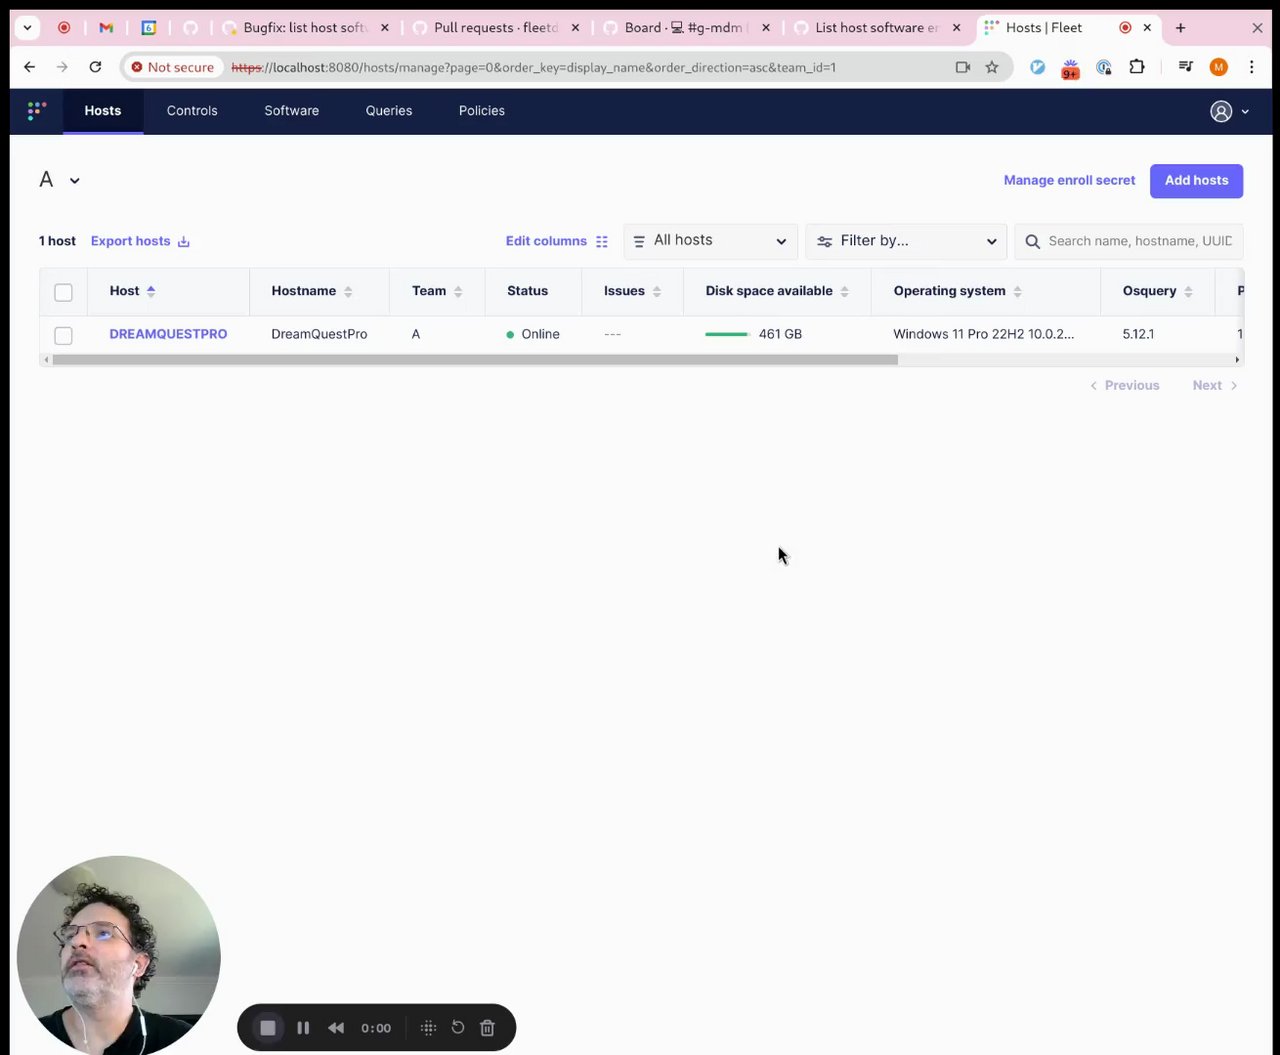Screen dimensions: 1280x1055
Task: Go to the Controls nav tab
Action: 192,111
